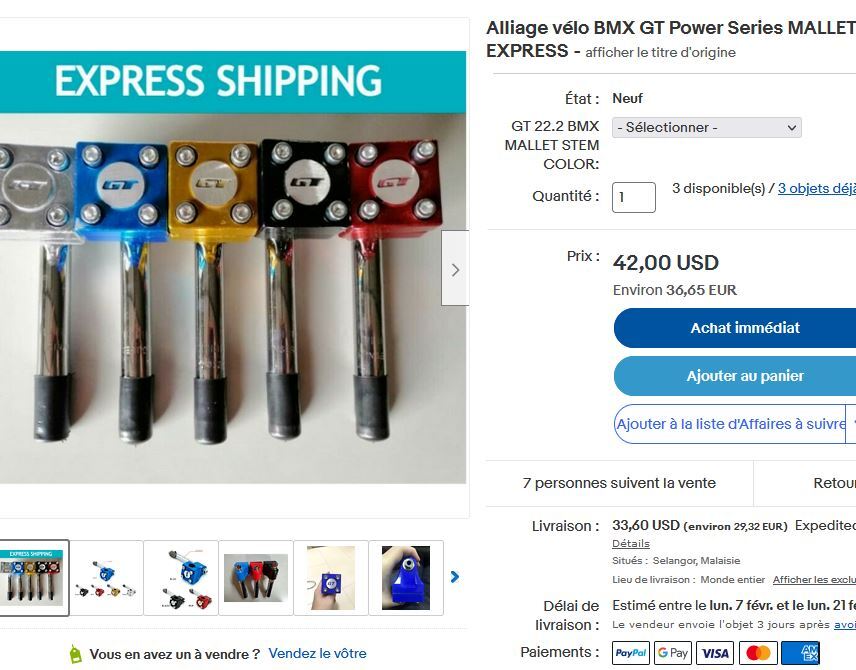This screenshot has height=670, width=856.
Task: Click the Ajouter au panier button
Action: point(745,376)
